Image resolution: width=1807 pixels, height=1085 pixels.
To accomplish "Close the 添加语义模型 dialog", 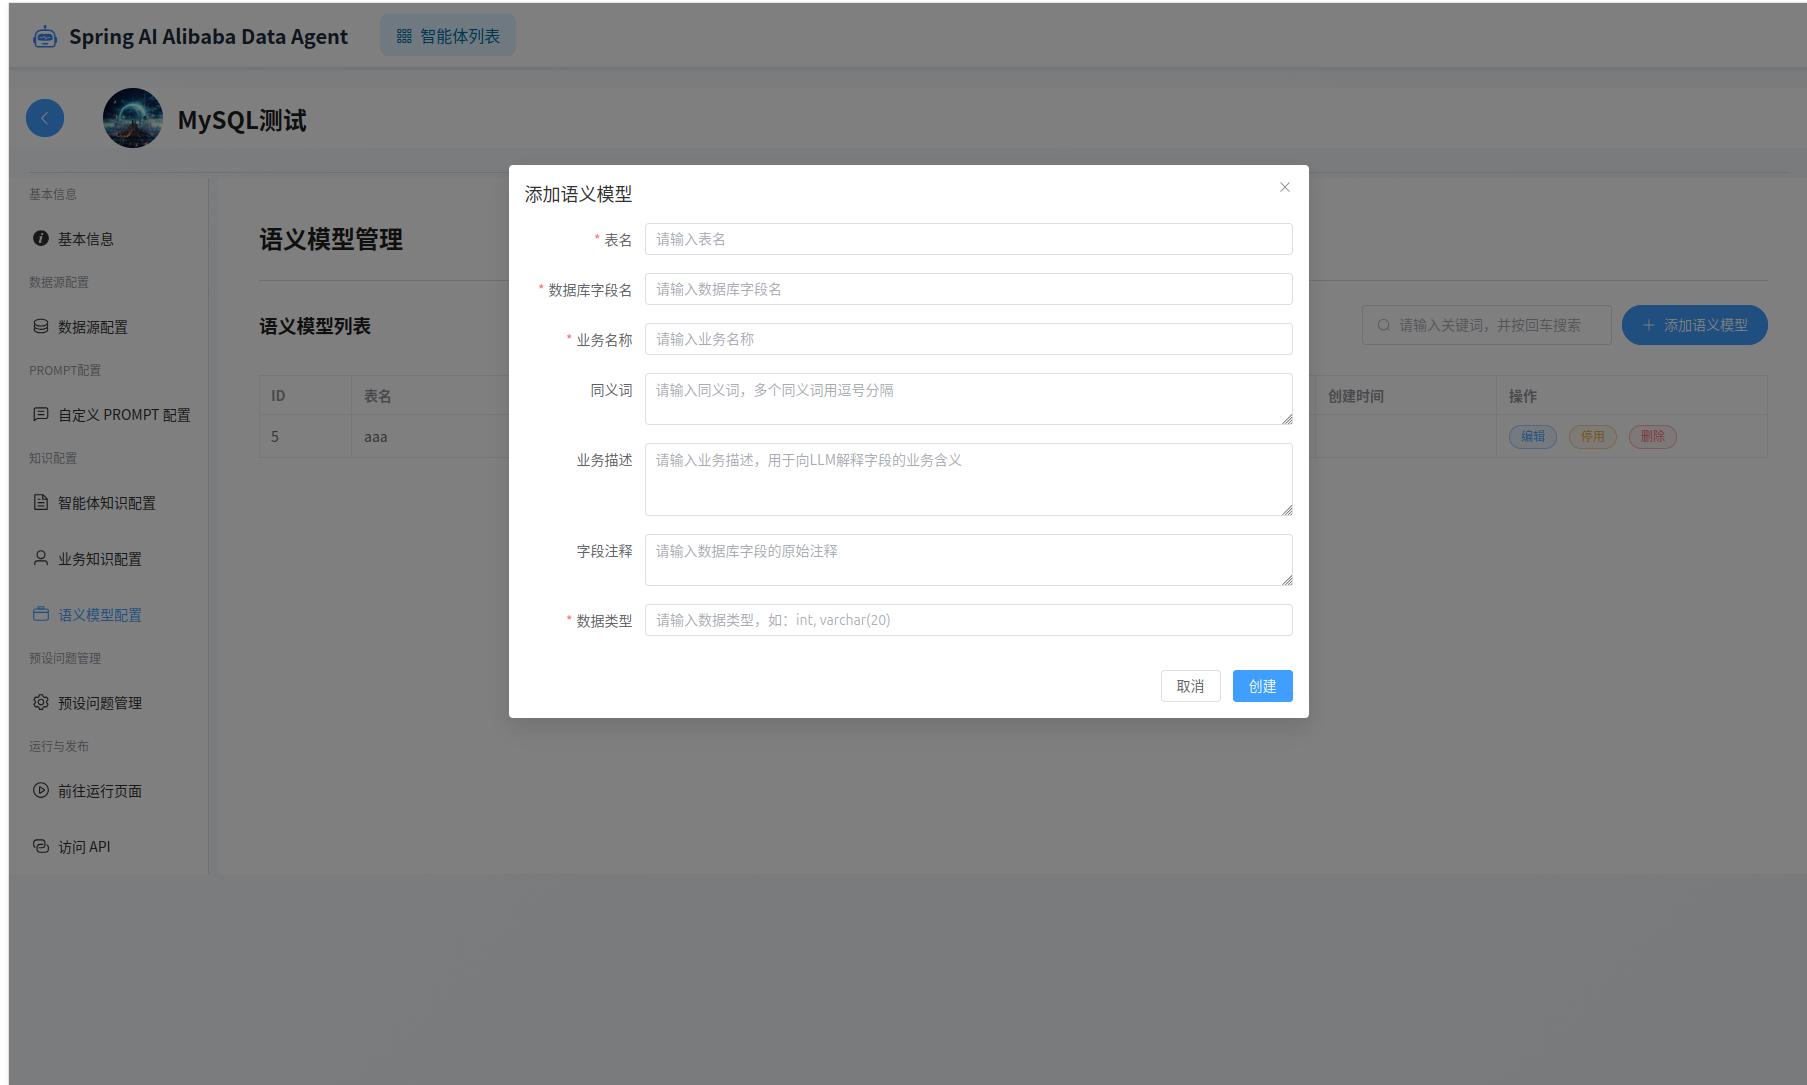I will pos(1285,187).
